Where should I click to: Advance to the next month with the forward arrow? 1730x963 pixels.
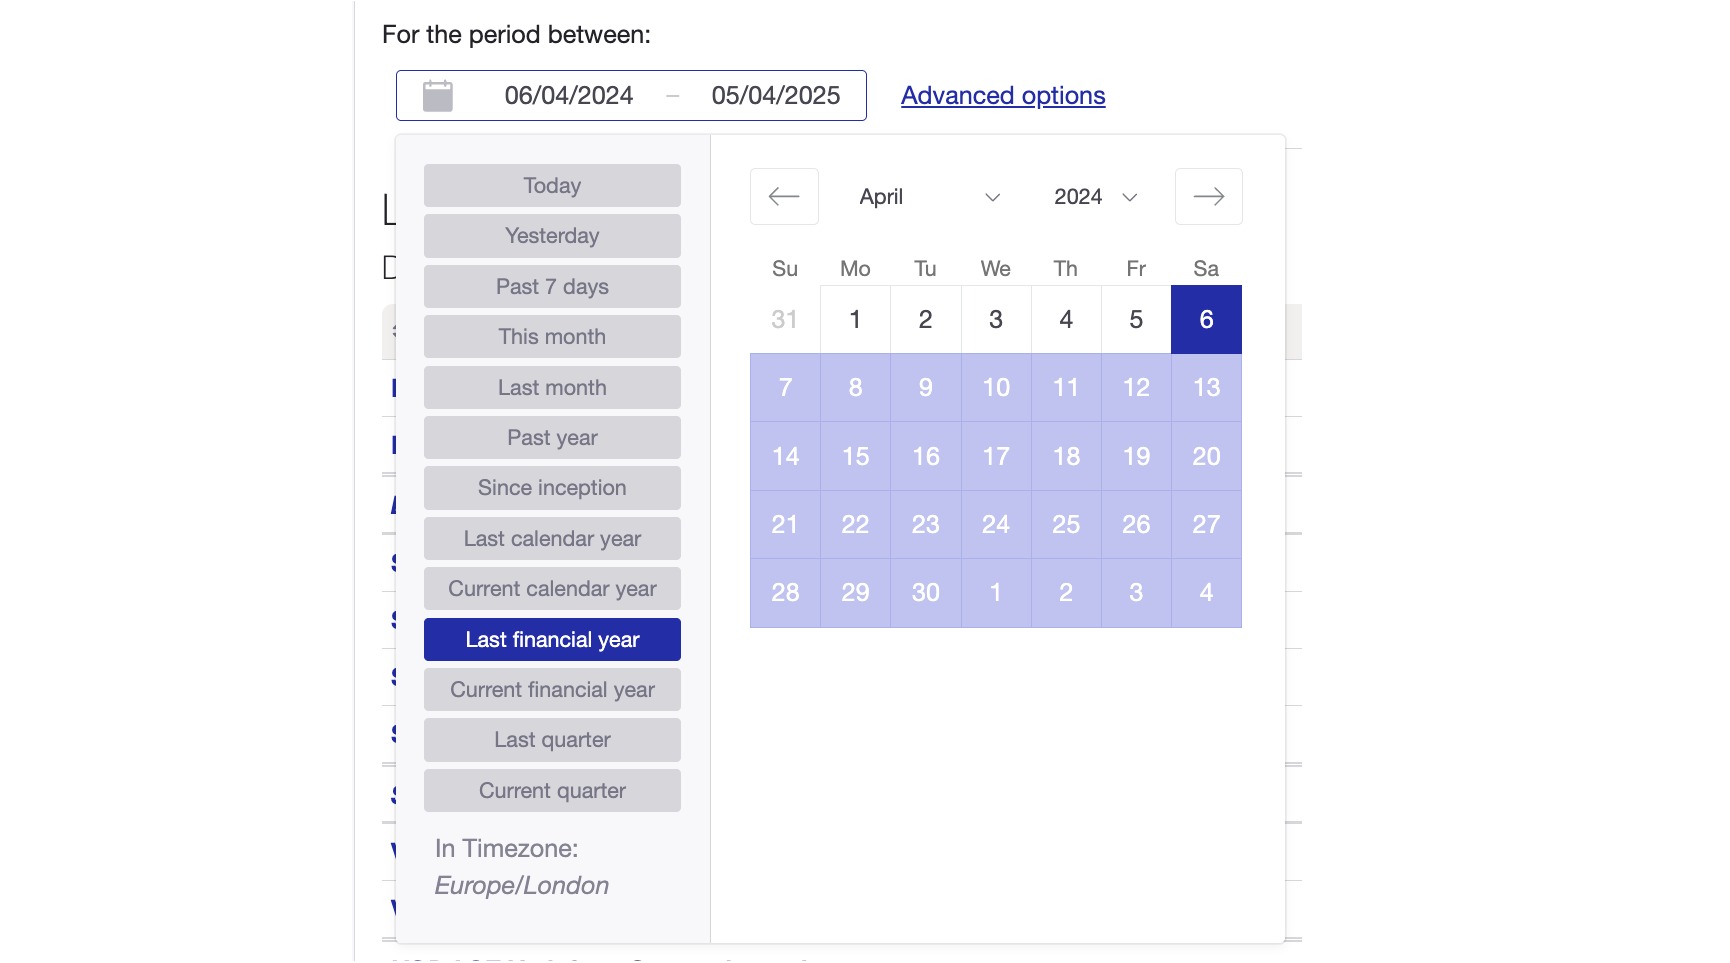[x=1208, y=196]
